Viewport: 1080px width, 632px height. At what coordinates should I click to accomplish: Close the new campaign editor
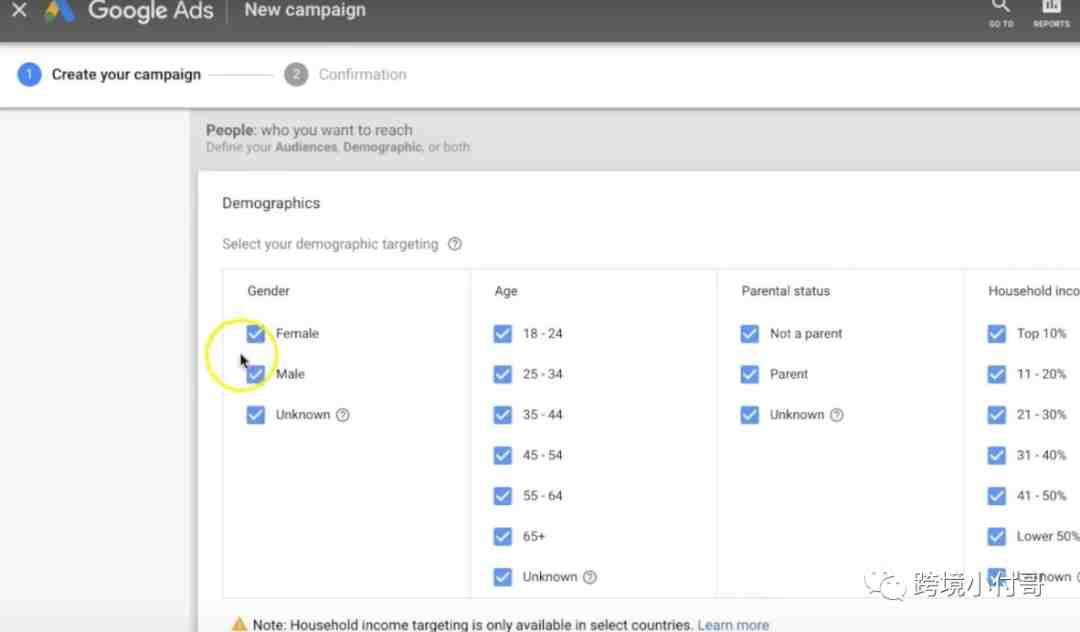[x=19, y=10]
